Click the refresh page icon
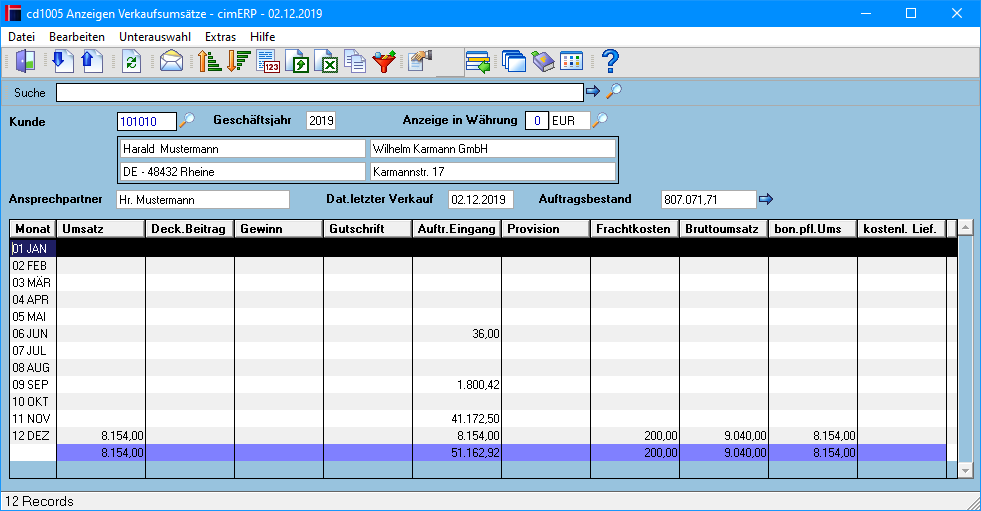 point(131,62)
